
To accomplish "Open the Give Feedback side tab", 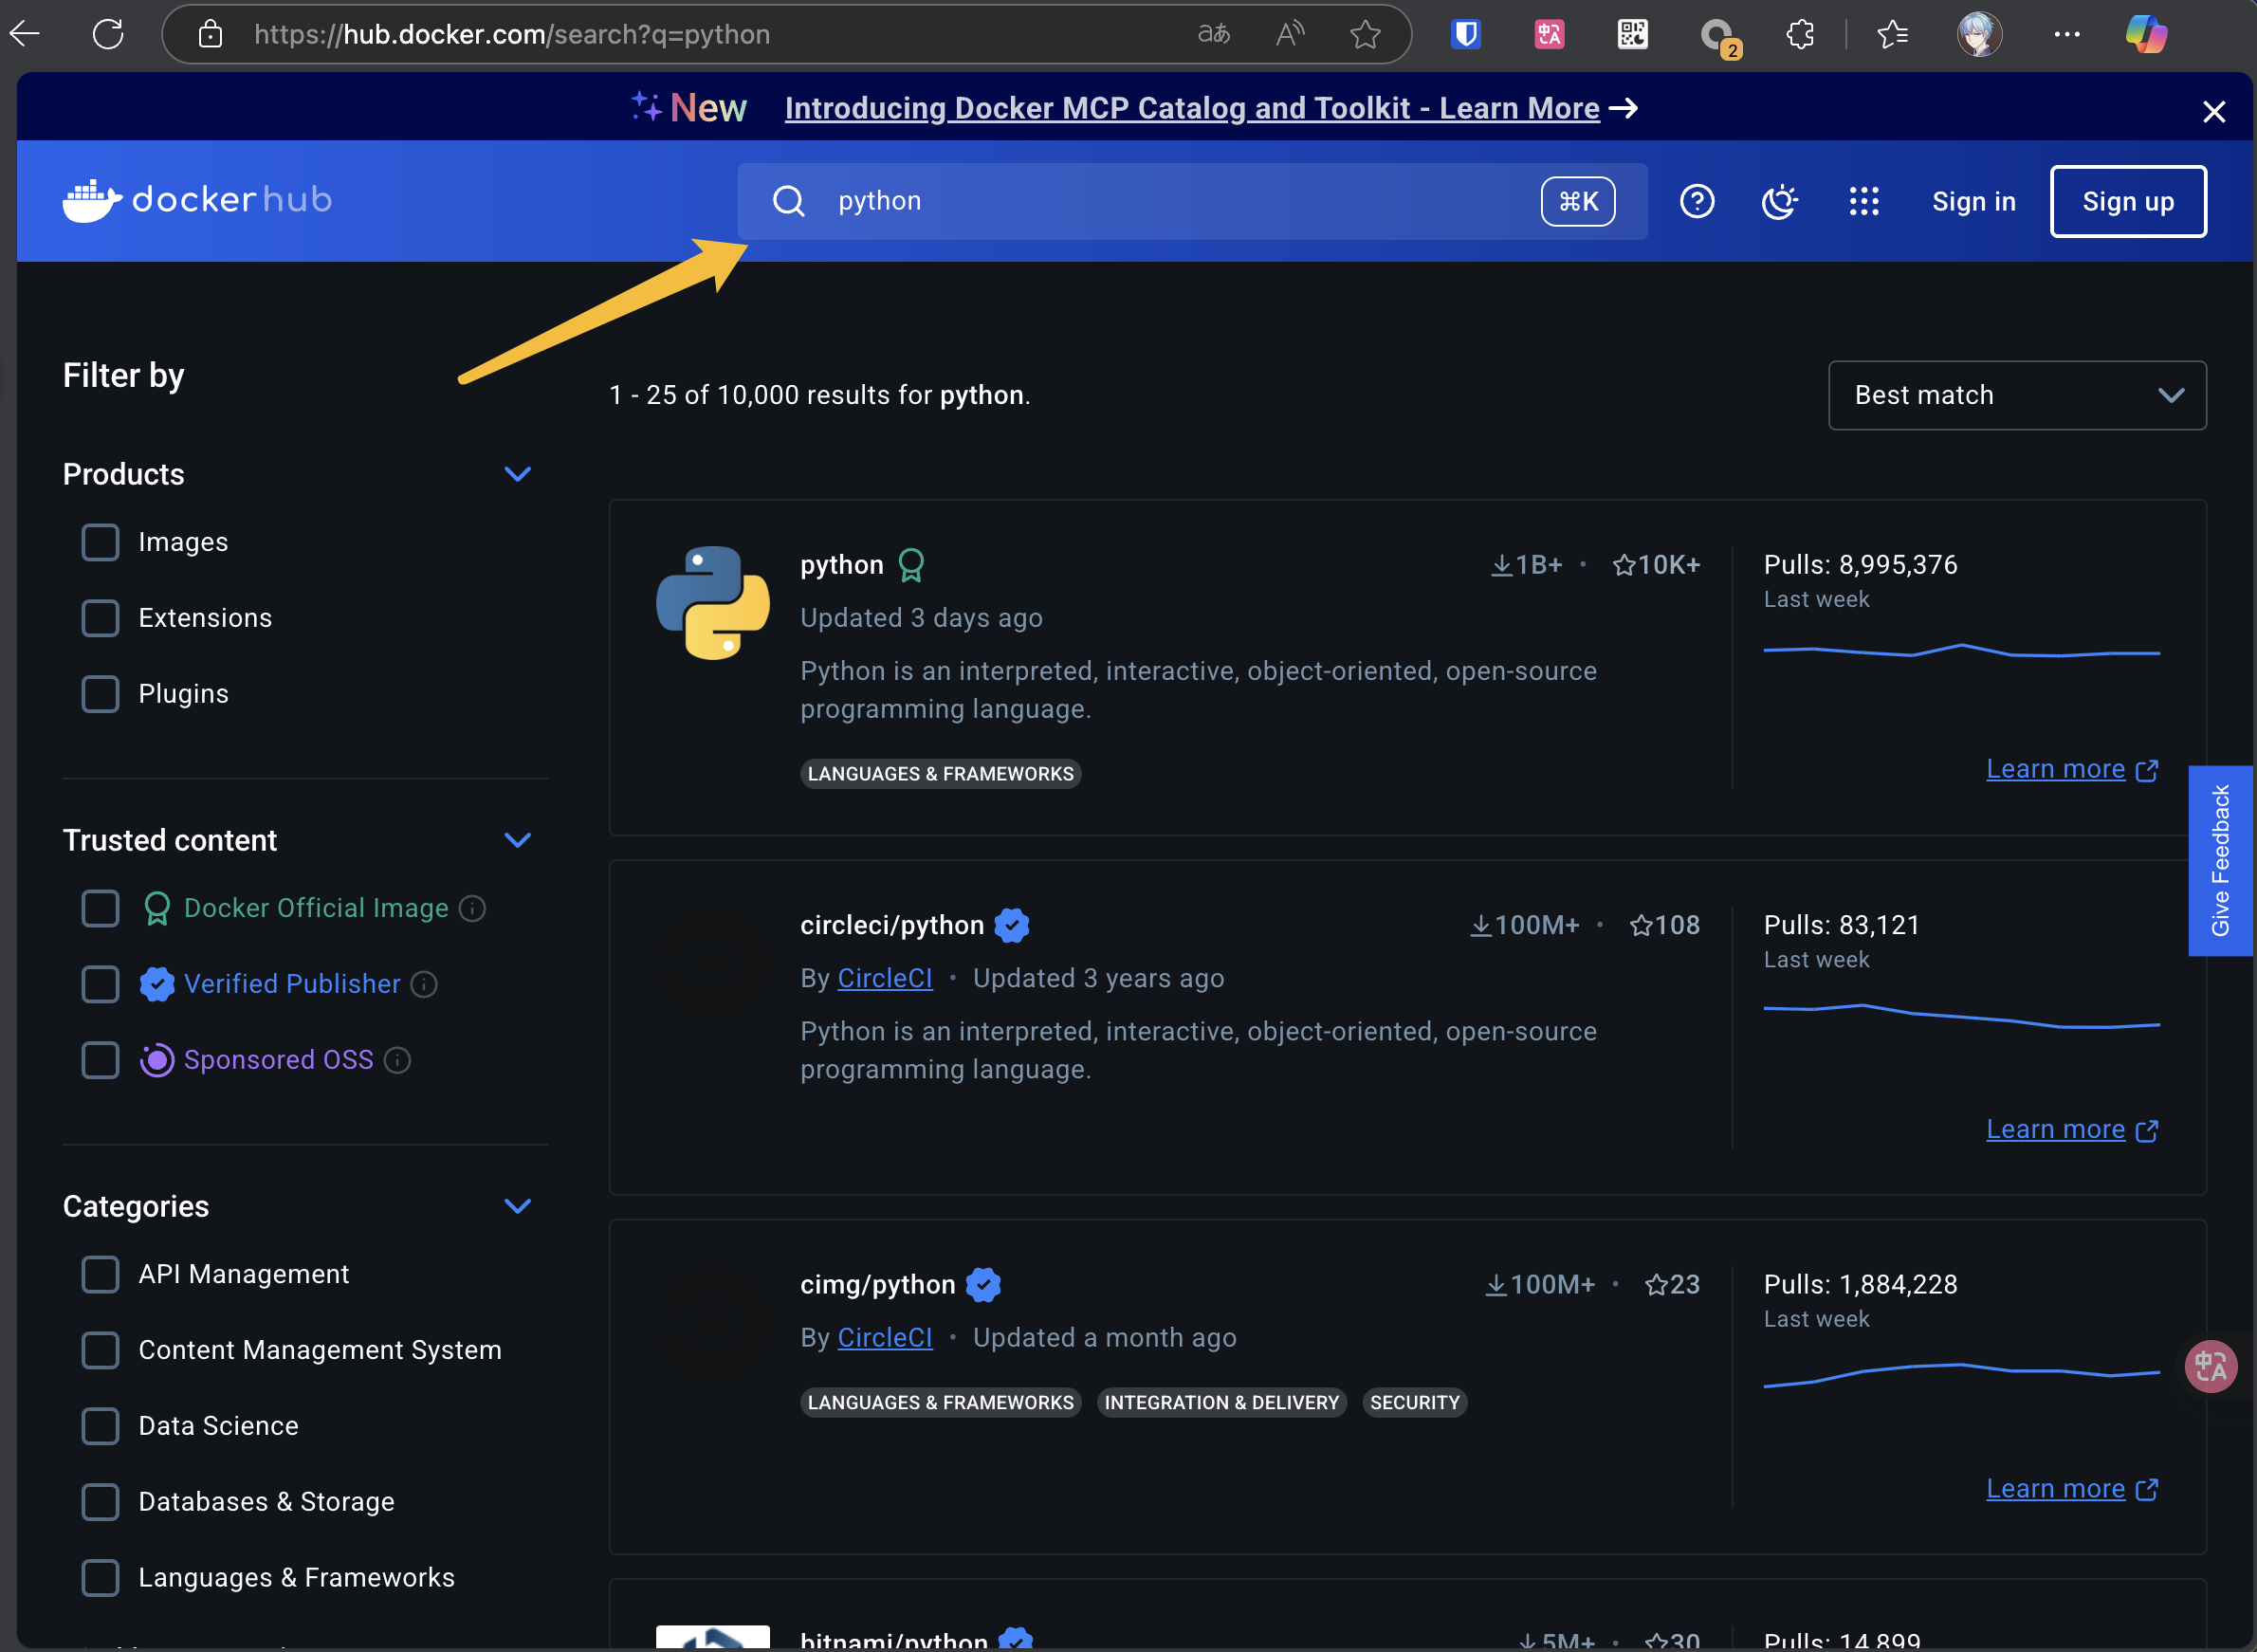I will pyautogui.click(x=2220, y=860).
